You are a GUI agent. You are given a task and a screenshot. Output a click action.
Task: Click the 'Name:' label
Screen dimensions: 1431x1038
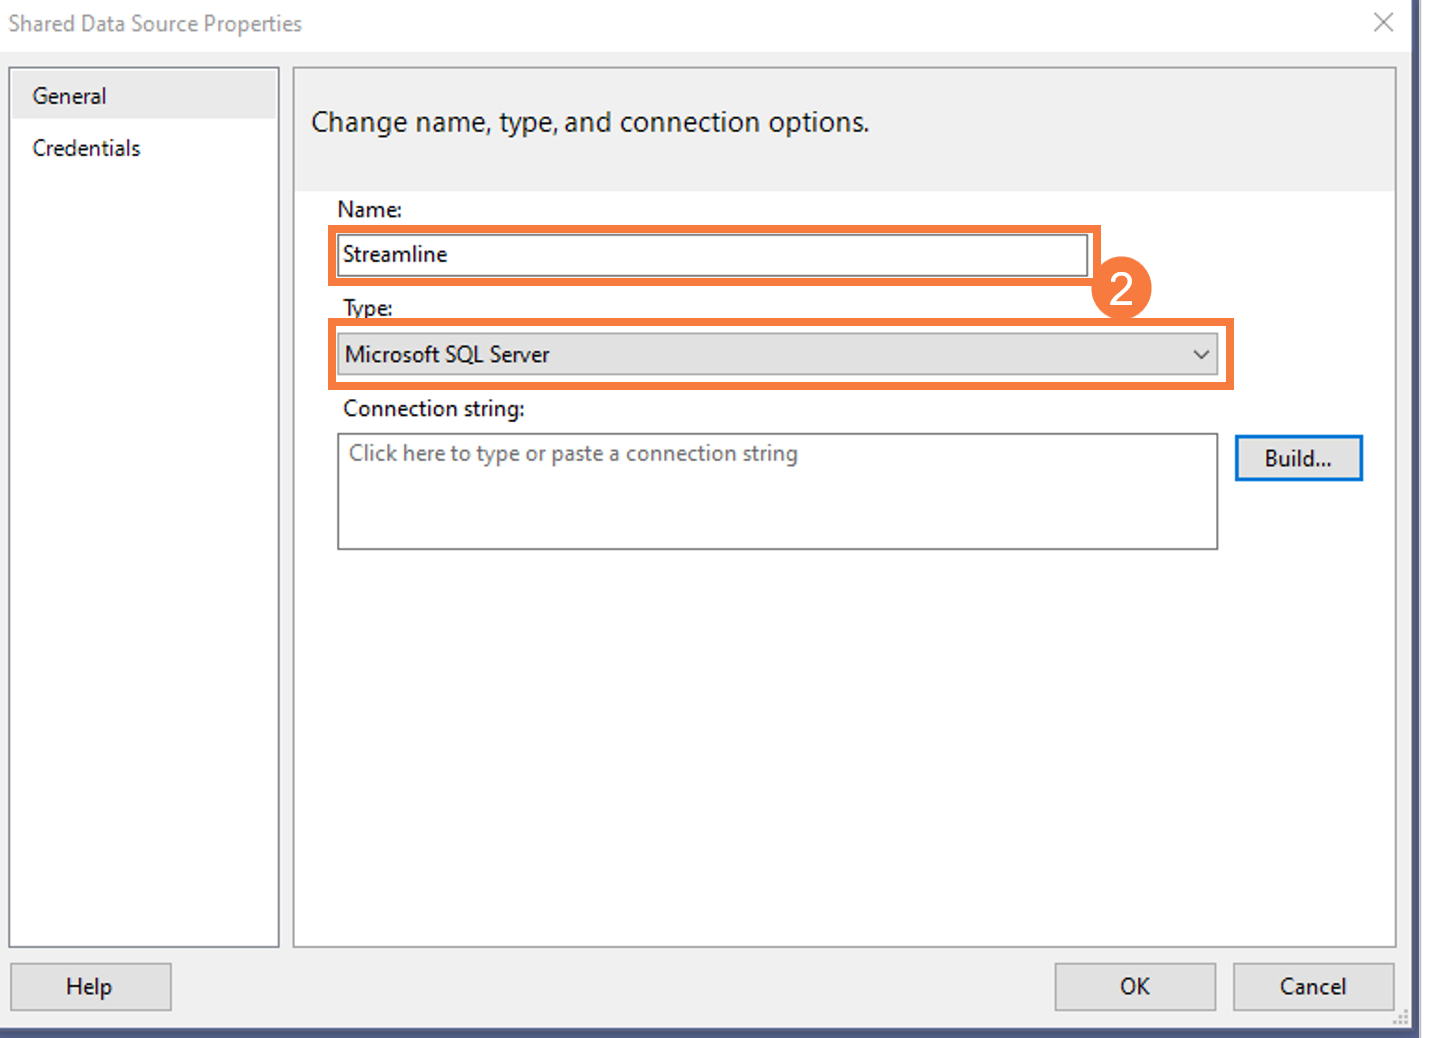tap(370, 210)
